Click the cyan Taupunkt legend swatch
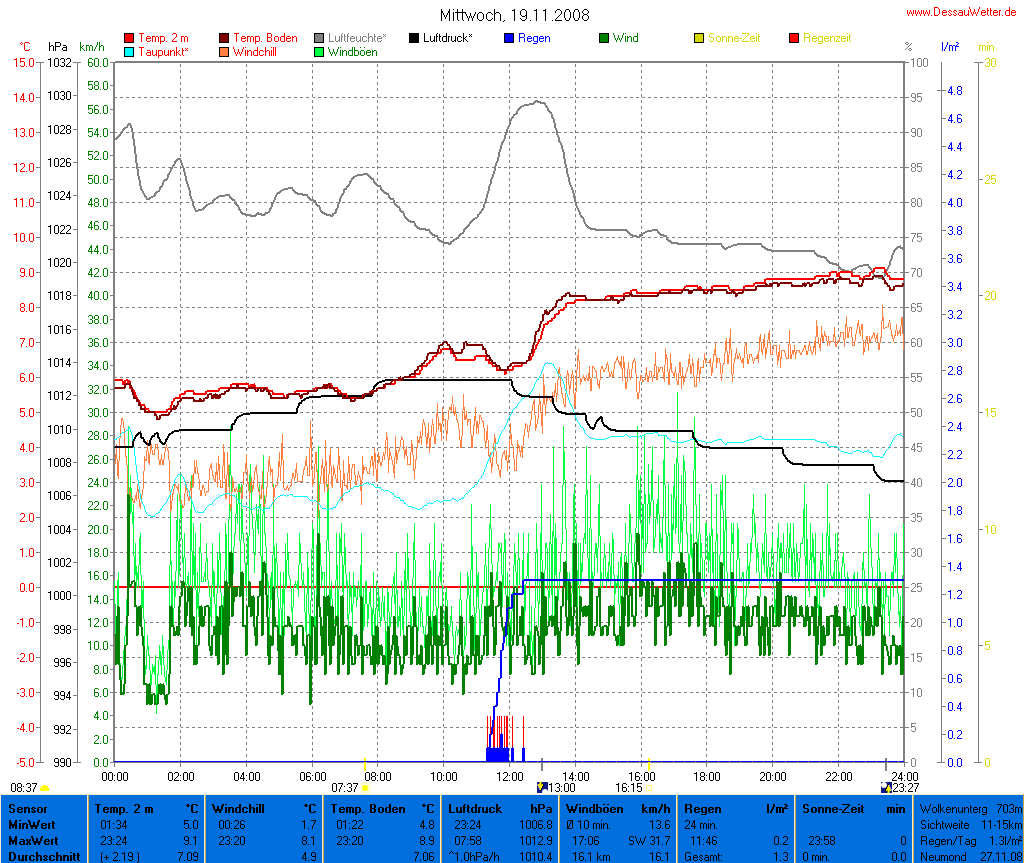1024x863 pixels. (130, 52)
